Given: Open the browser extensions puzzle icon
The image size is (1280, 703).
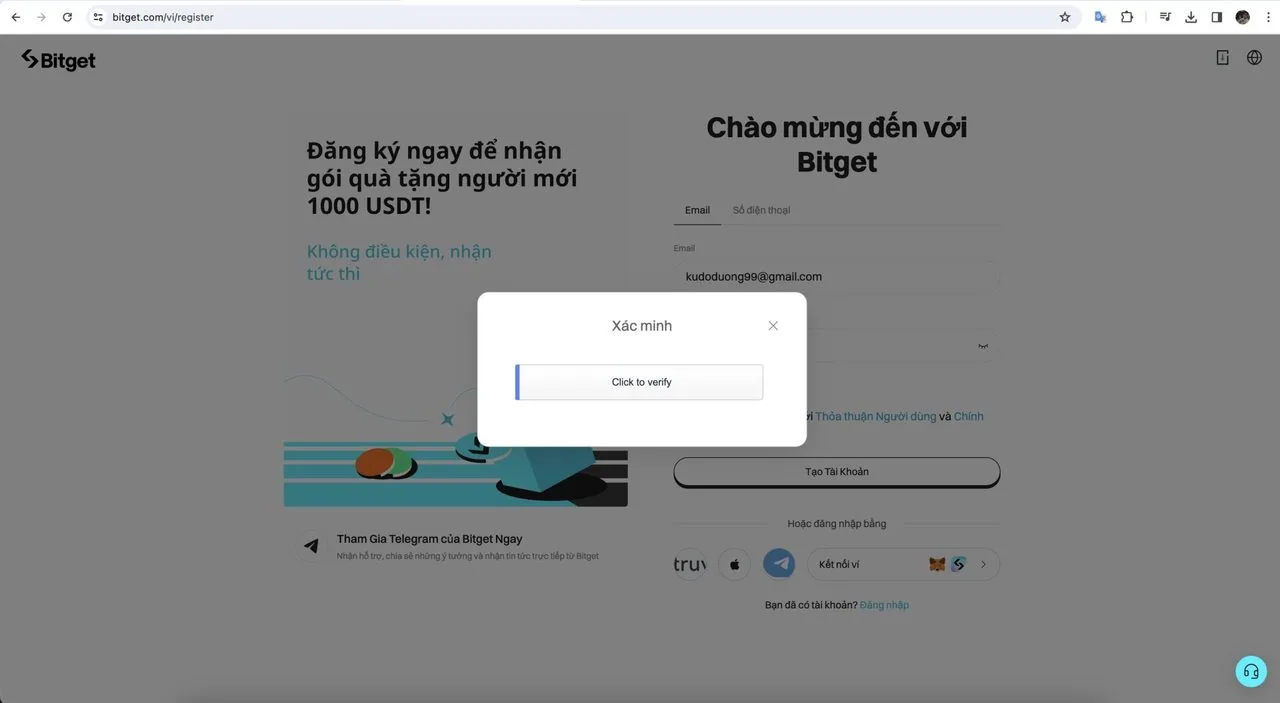Looking at the screenshot, I should [x=1127, y=17].
